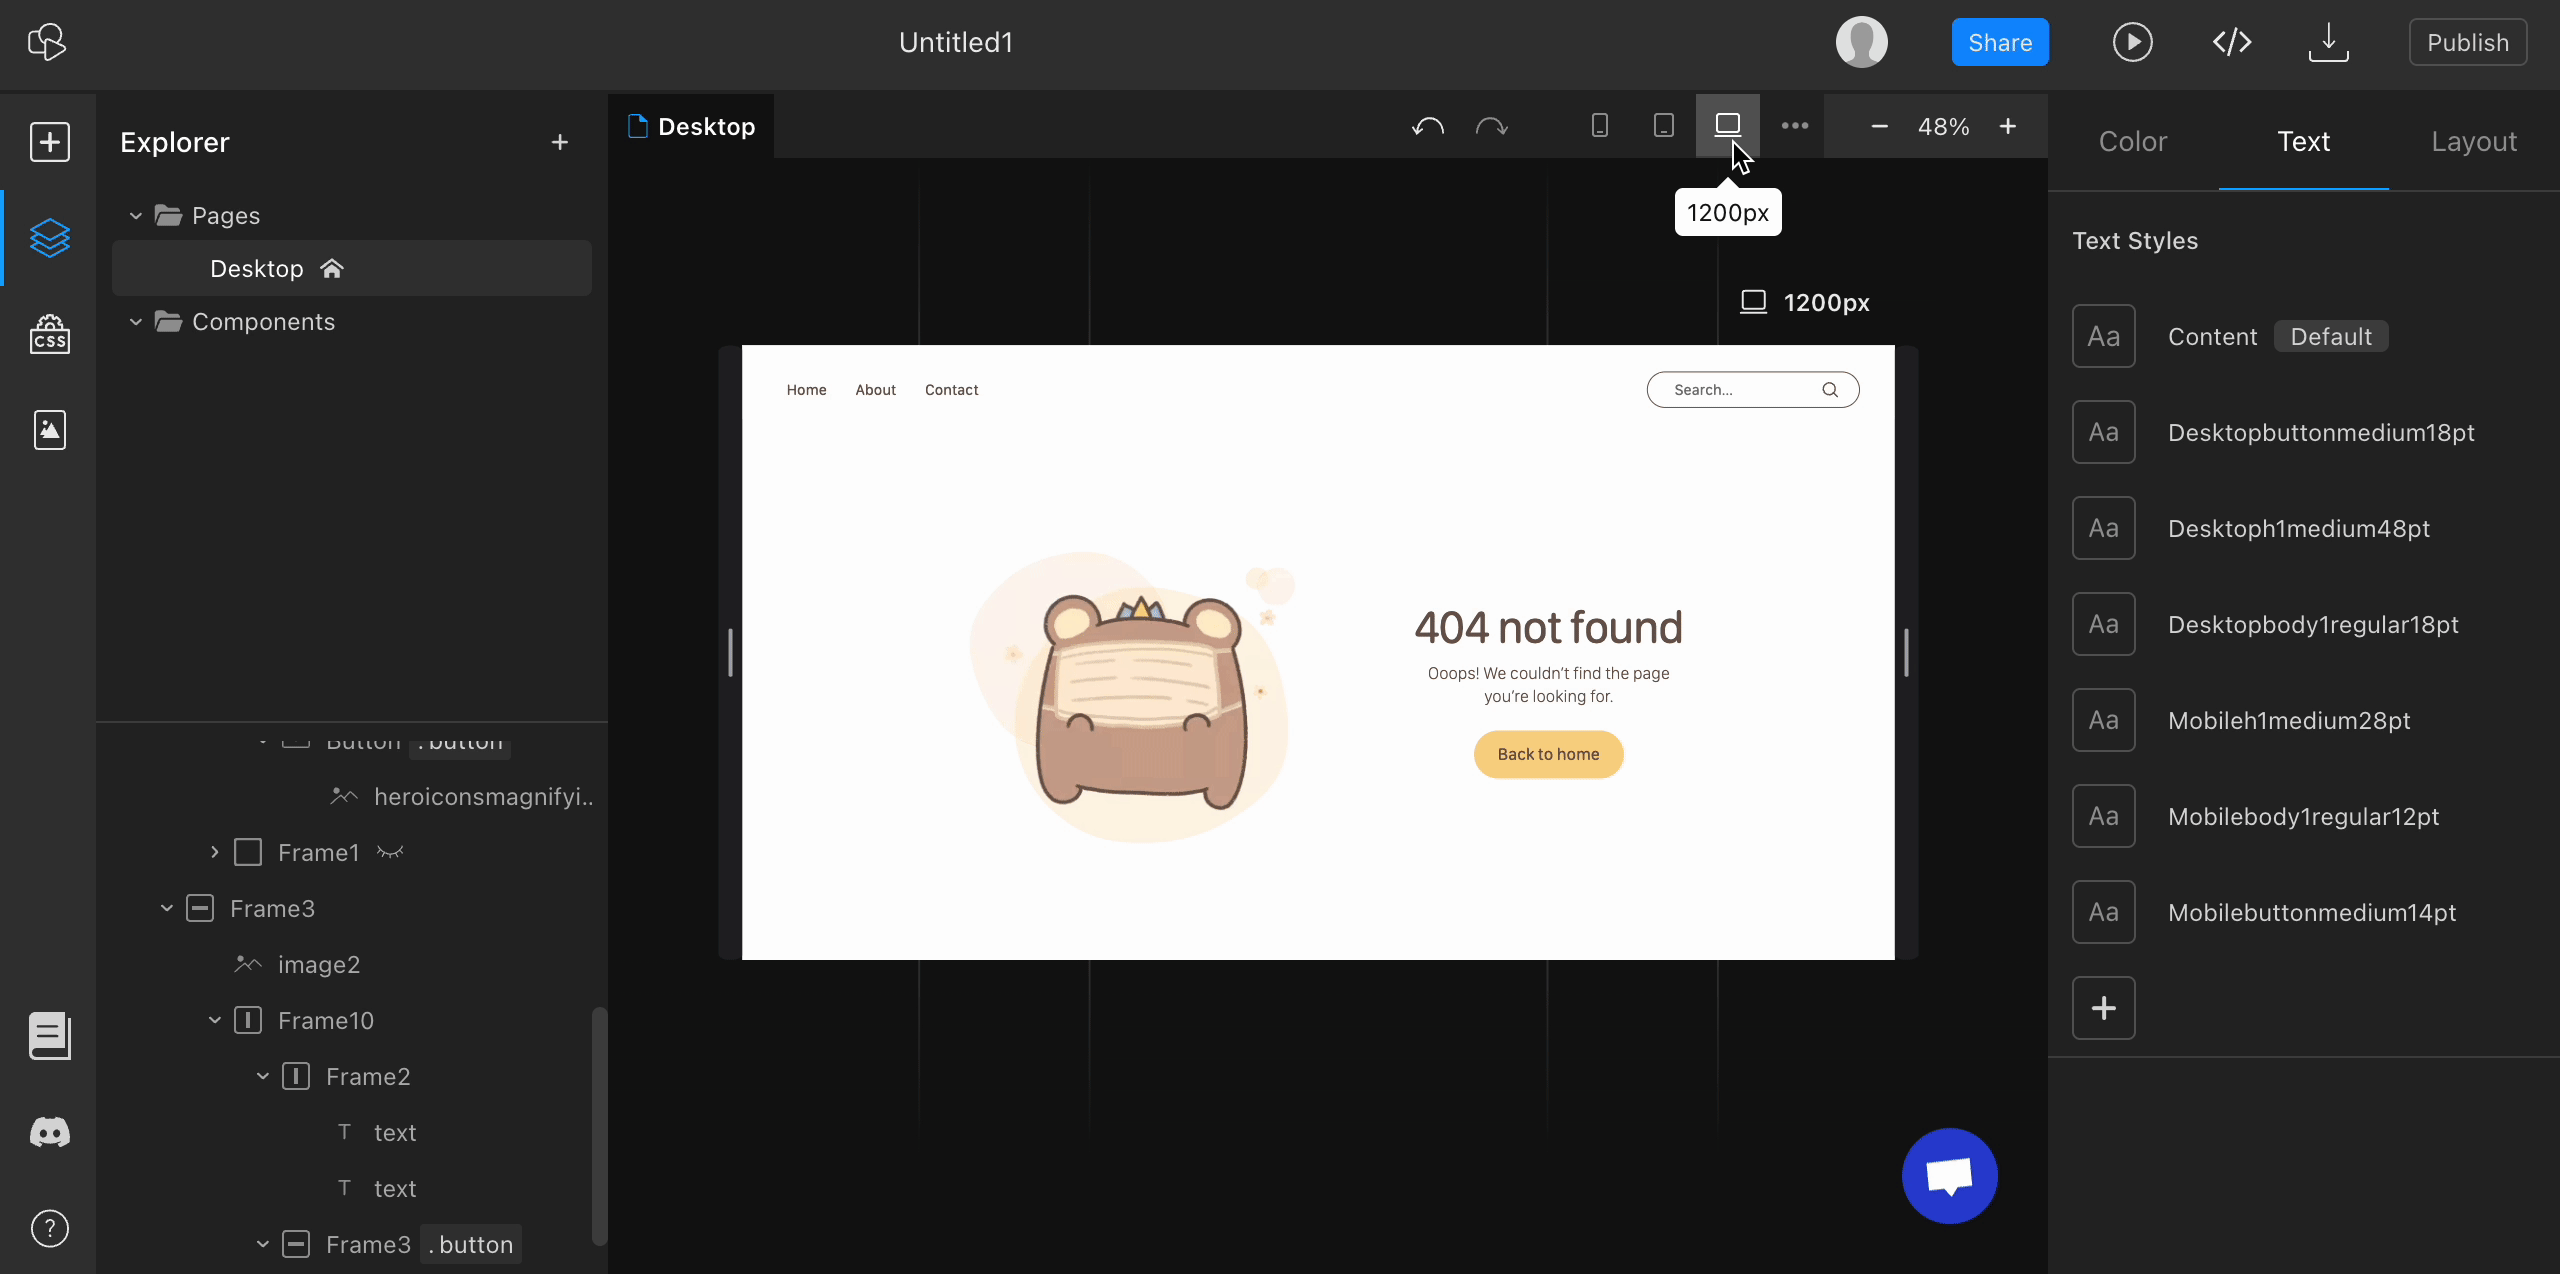Switch to the Layout tab
The image size is (2560, 1274).
2474,142
